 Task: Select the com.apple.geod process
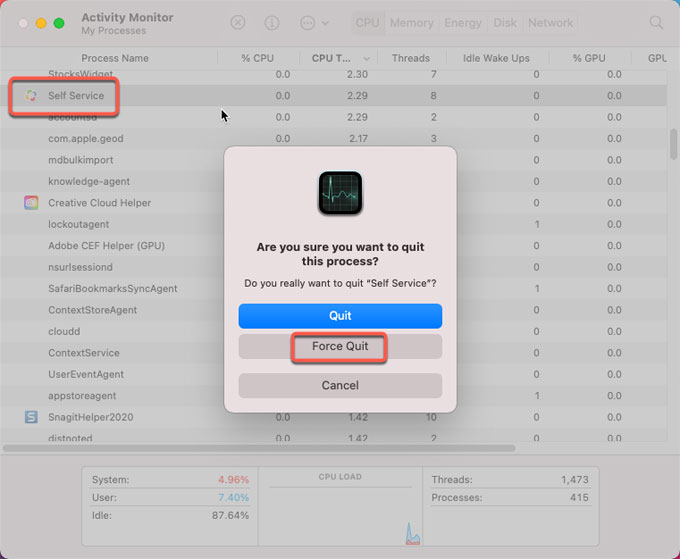[x=85, y=139]
